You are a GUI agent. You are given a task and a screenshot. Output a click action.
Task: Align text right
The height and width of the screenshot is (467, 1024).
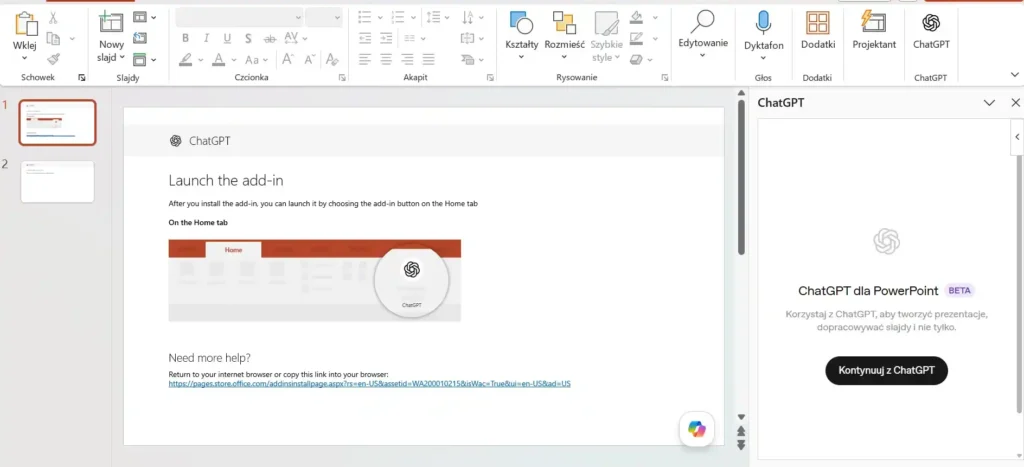408,59
